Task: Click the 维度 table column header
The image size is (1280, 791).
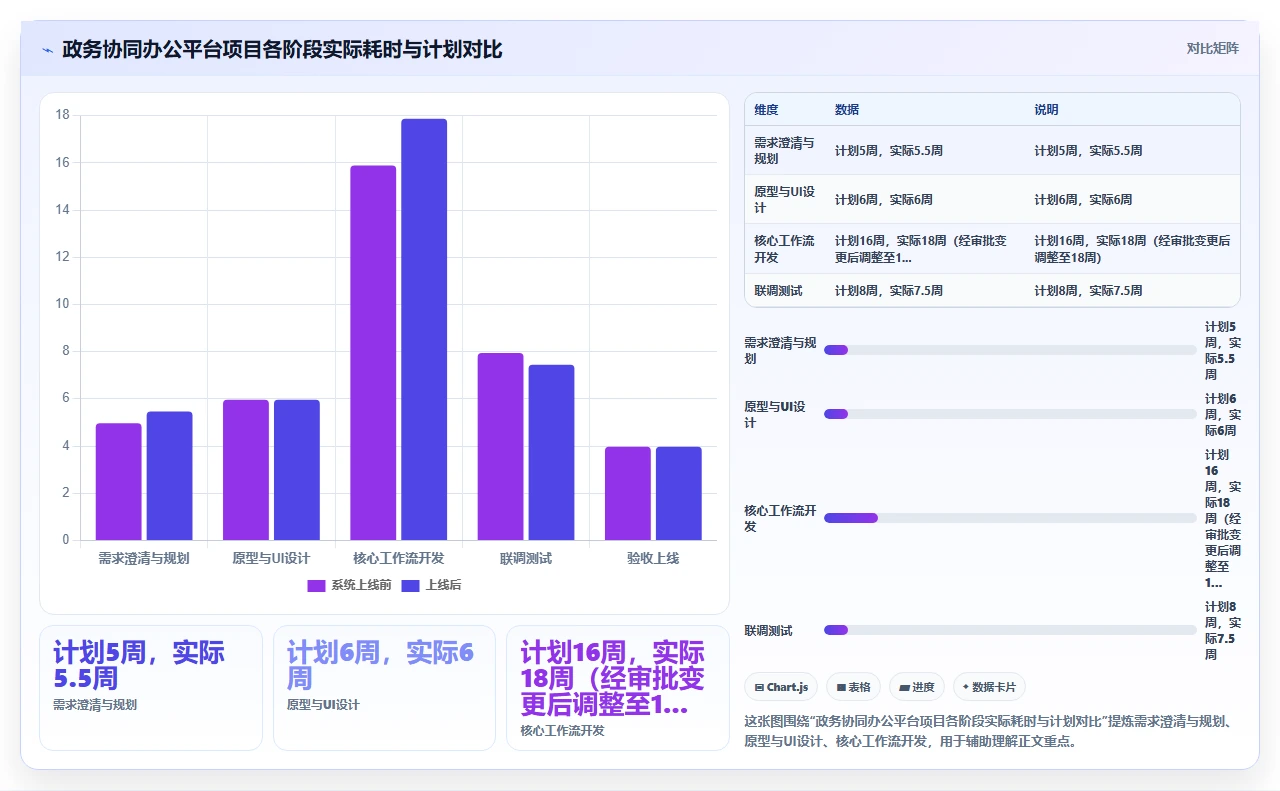Action: pos(766,110)
